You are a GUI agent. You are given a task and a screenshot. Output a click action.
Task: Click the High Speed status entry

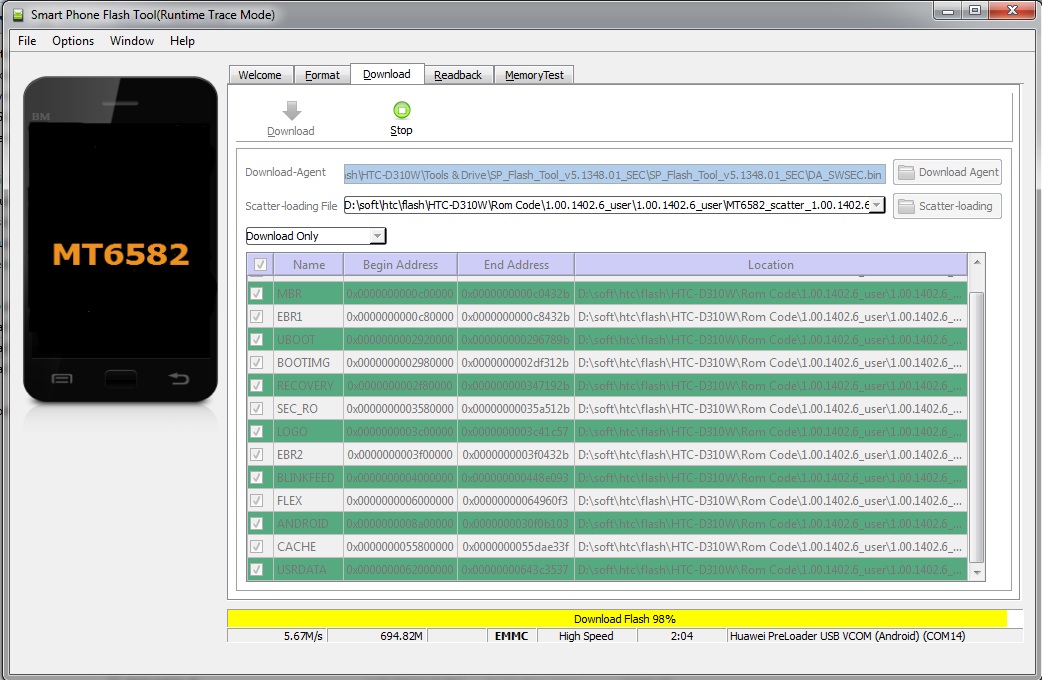coord(586,636)
